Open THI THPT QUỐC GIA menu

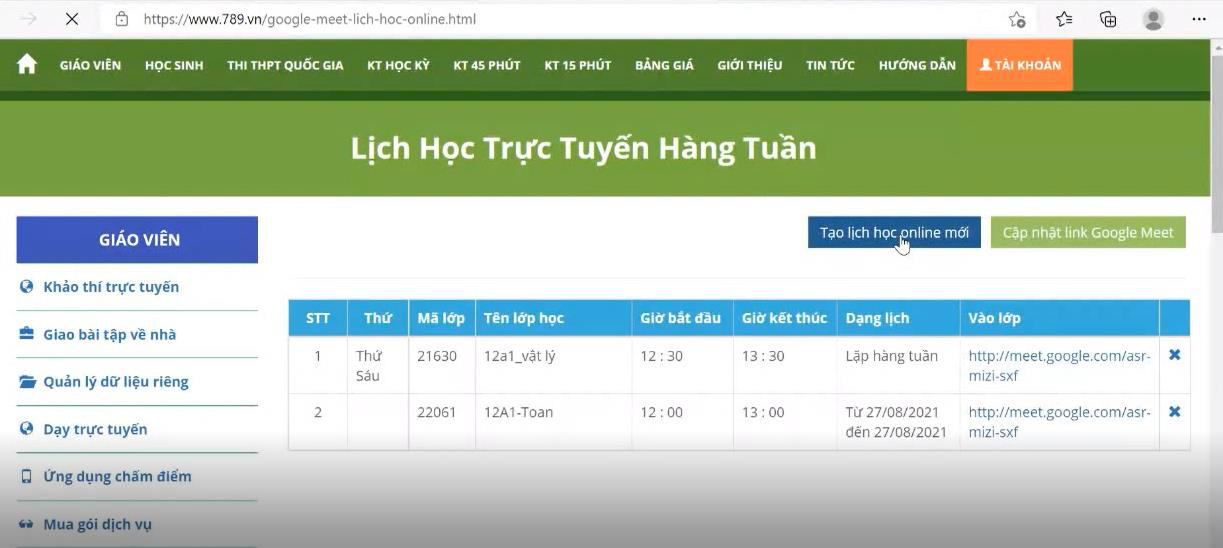(x=285, y=65)
